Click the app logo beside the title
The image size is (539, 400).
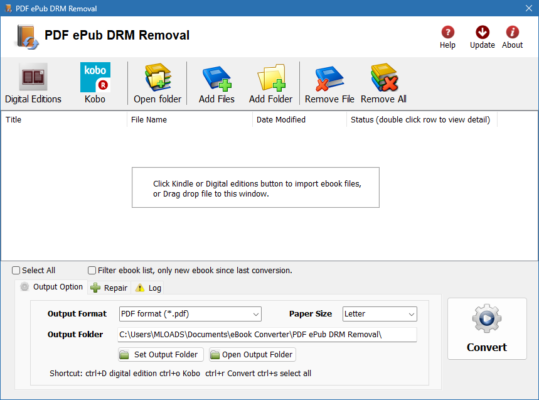pyautogui.click(x=26, y=37)
